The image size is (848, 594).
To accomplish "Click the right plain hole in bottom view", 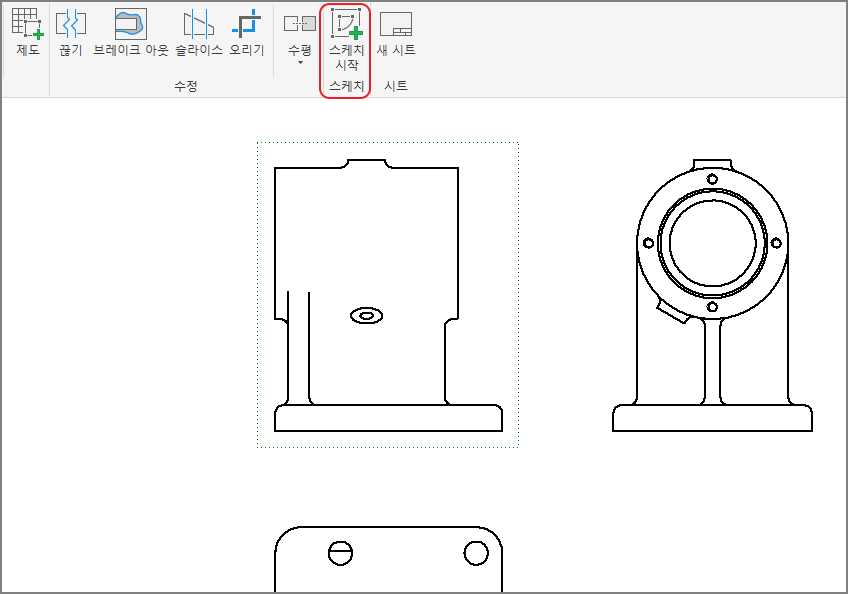I will click(x=476, y=553).
